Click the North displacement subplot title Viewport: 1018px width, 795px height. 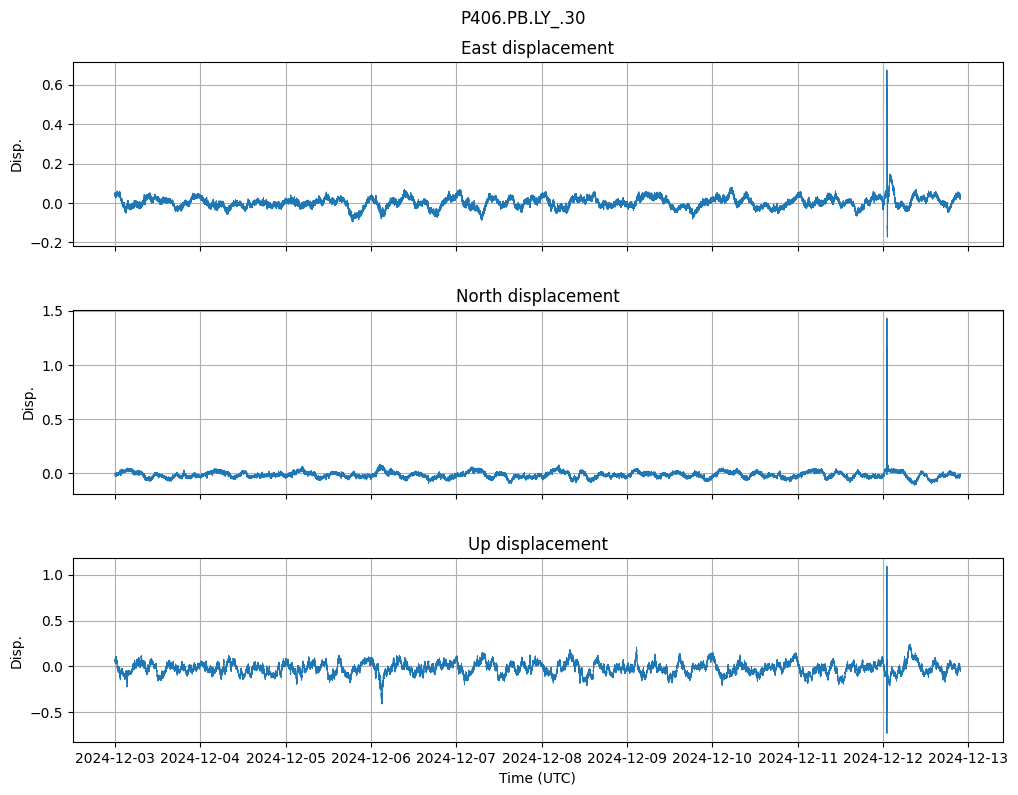click(x=537, y=296)
